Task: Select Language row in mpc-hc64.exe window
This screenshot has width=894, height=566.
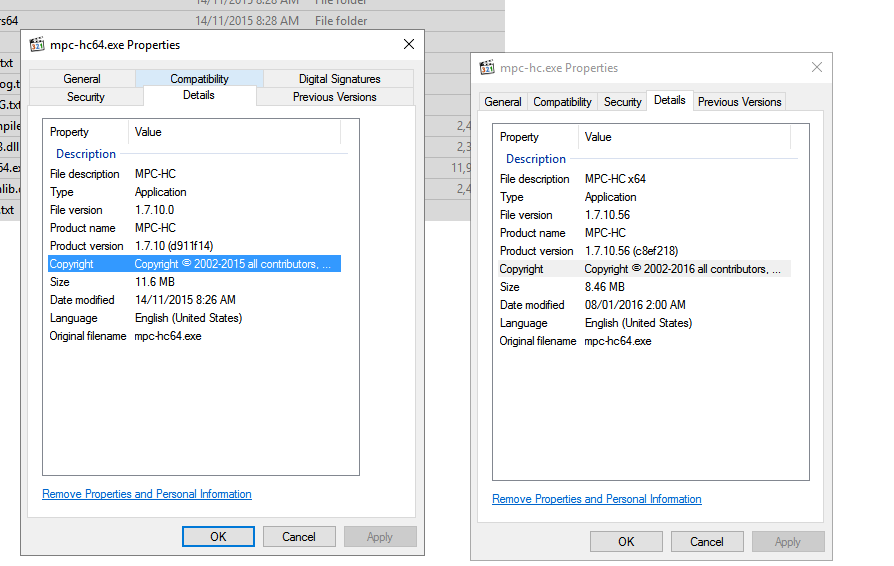Action: tap(194, 318)
